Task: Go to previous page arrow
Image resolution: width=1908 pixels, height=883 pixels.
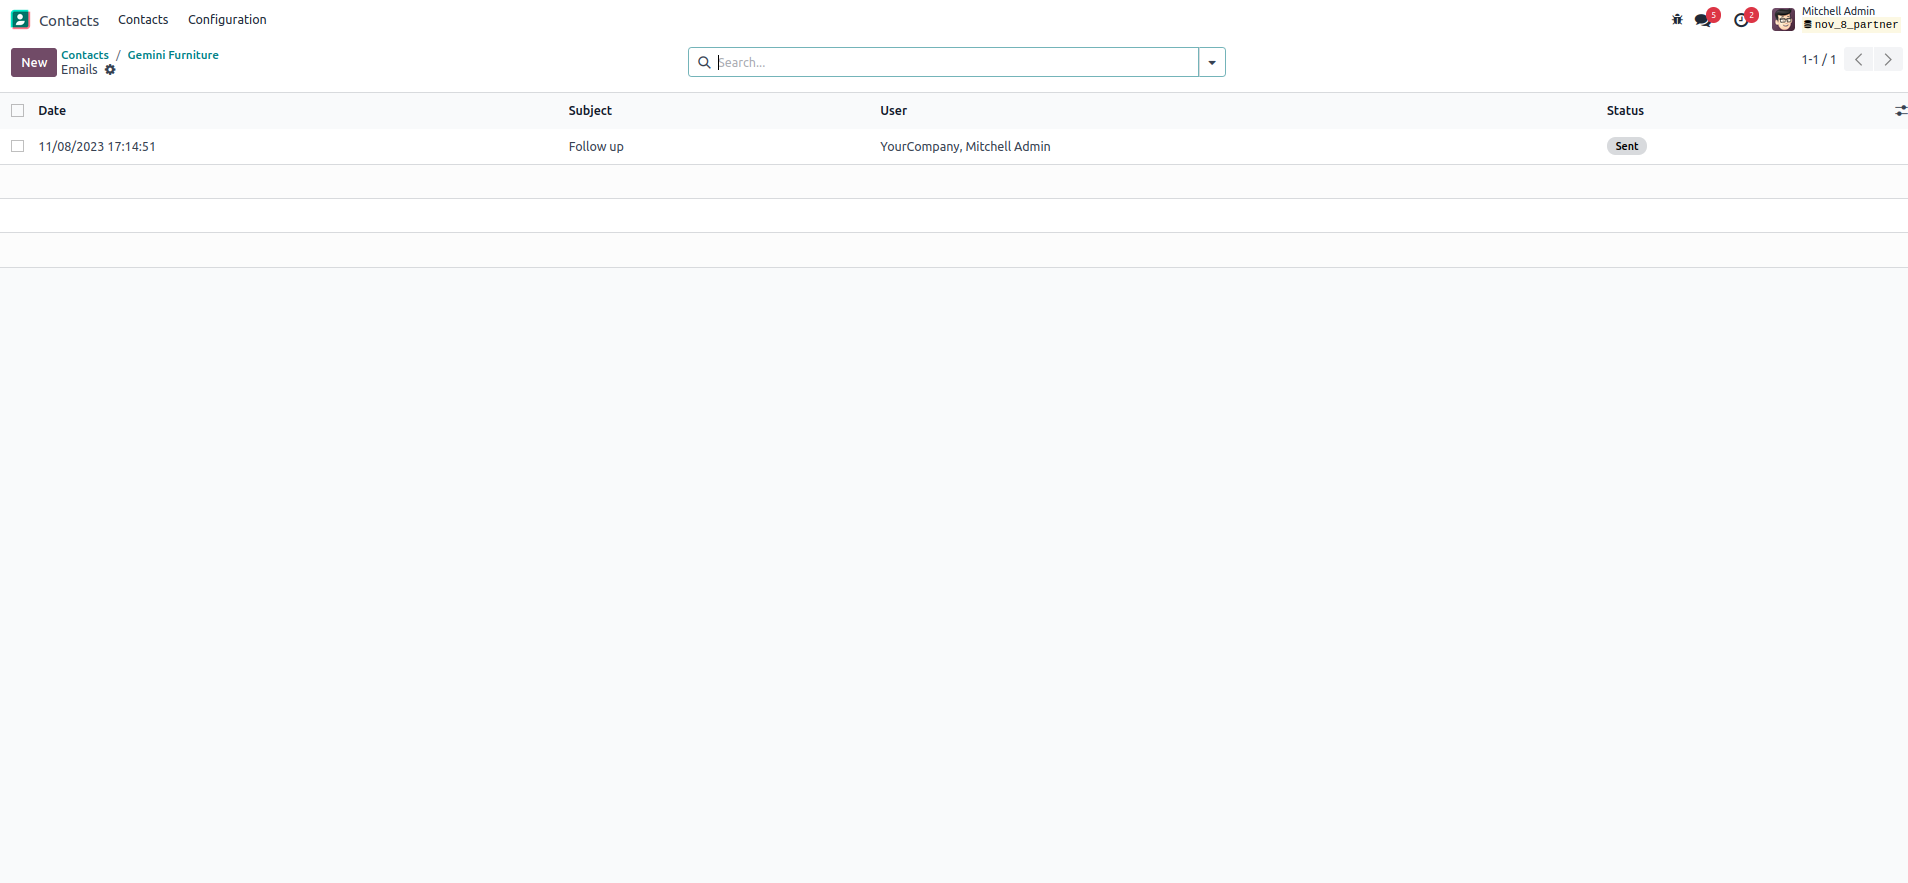Action: pos(1858,60)
